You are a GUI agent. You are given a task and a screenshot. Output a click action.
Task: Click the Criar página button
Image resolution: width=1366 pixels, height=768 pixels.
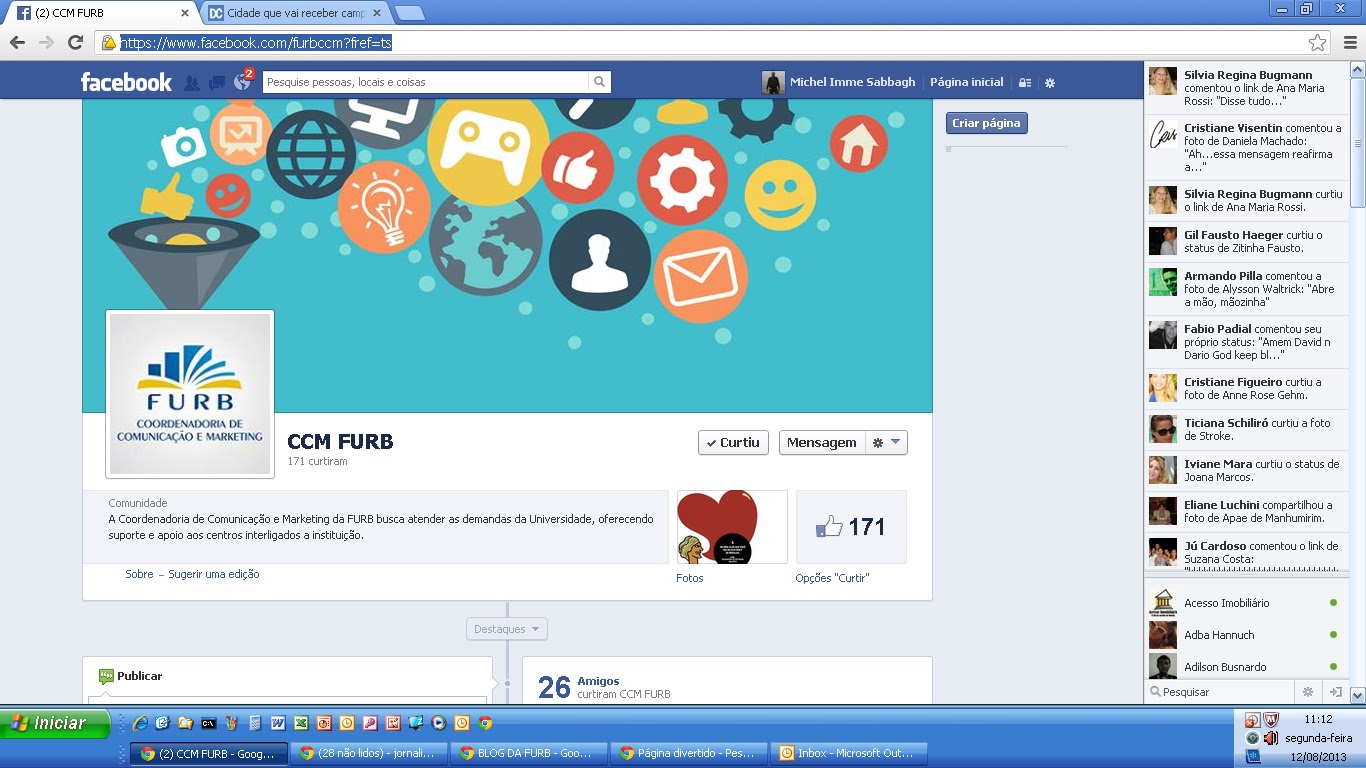point(987,123)
